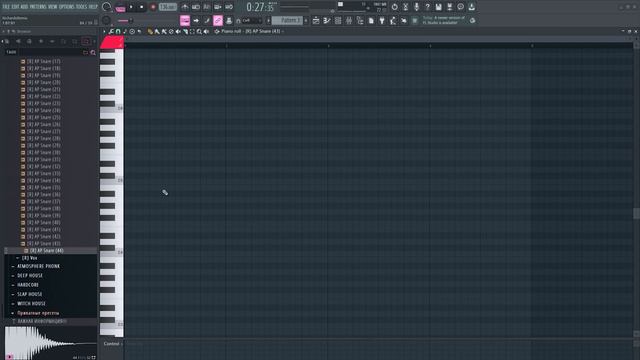Screen dimensions: 640x360
Task: Open the 'Pattern 3' pattern selector
Action: click(287, 20)
